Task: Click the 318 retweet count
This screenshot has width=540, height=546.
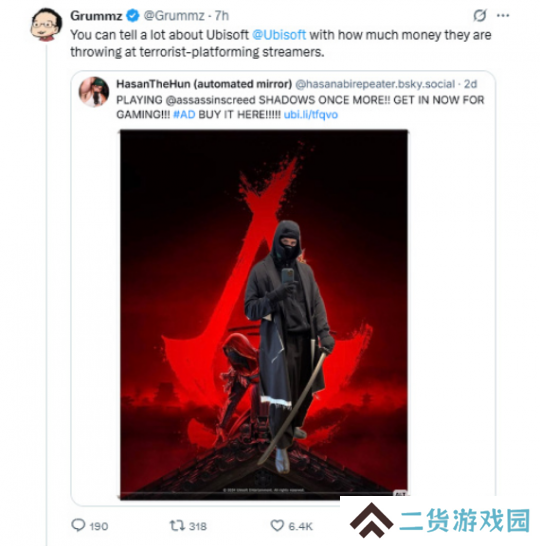Action: coord(197,526)
